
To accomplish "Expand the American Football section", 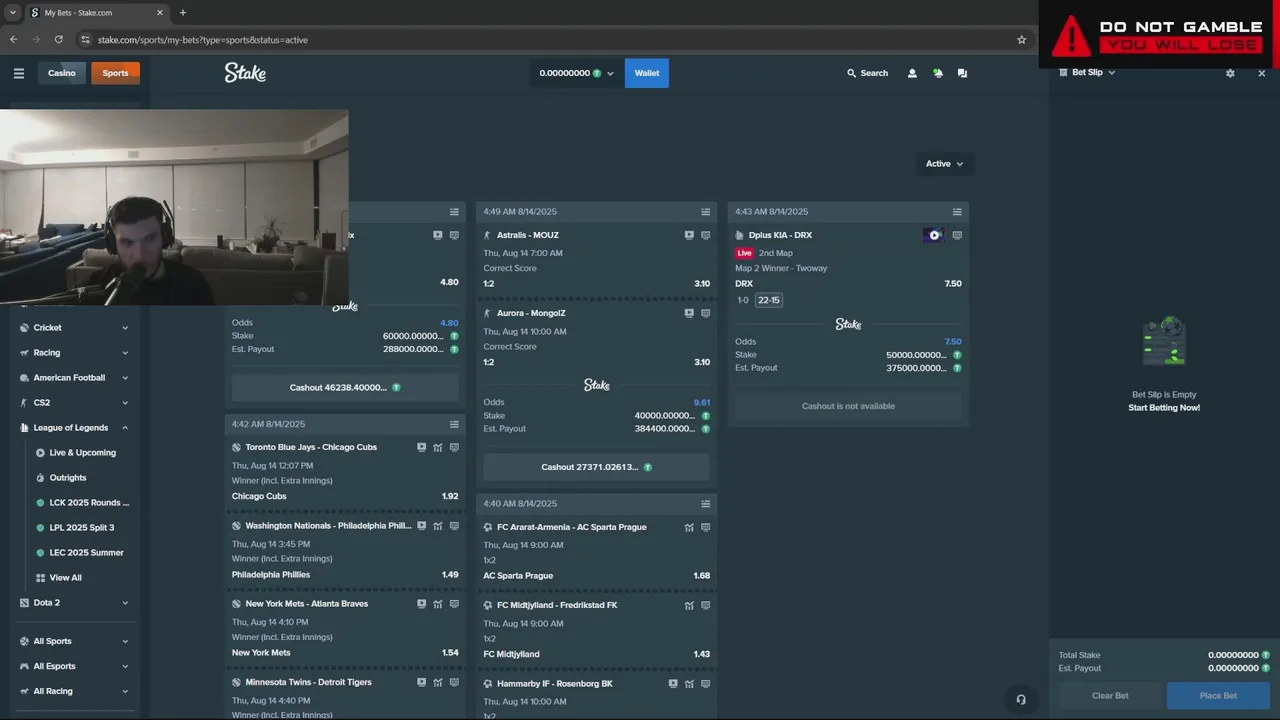I will click(x=73, y=378).
